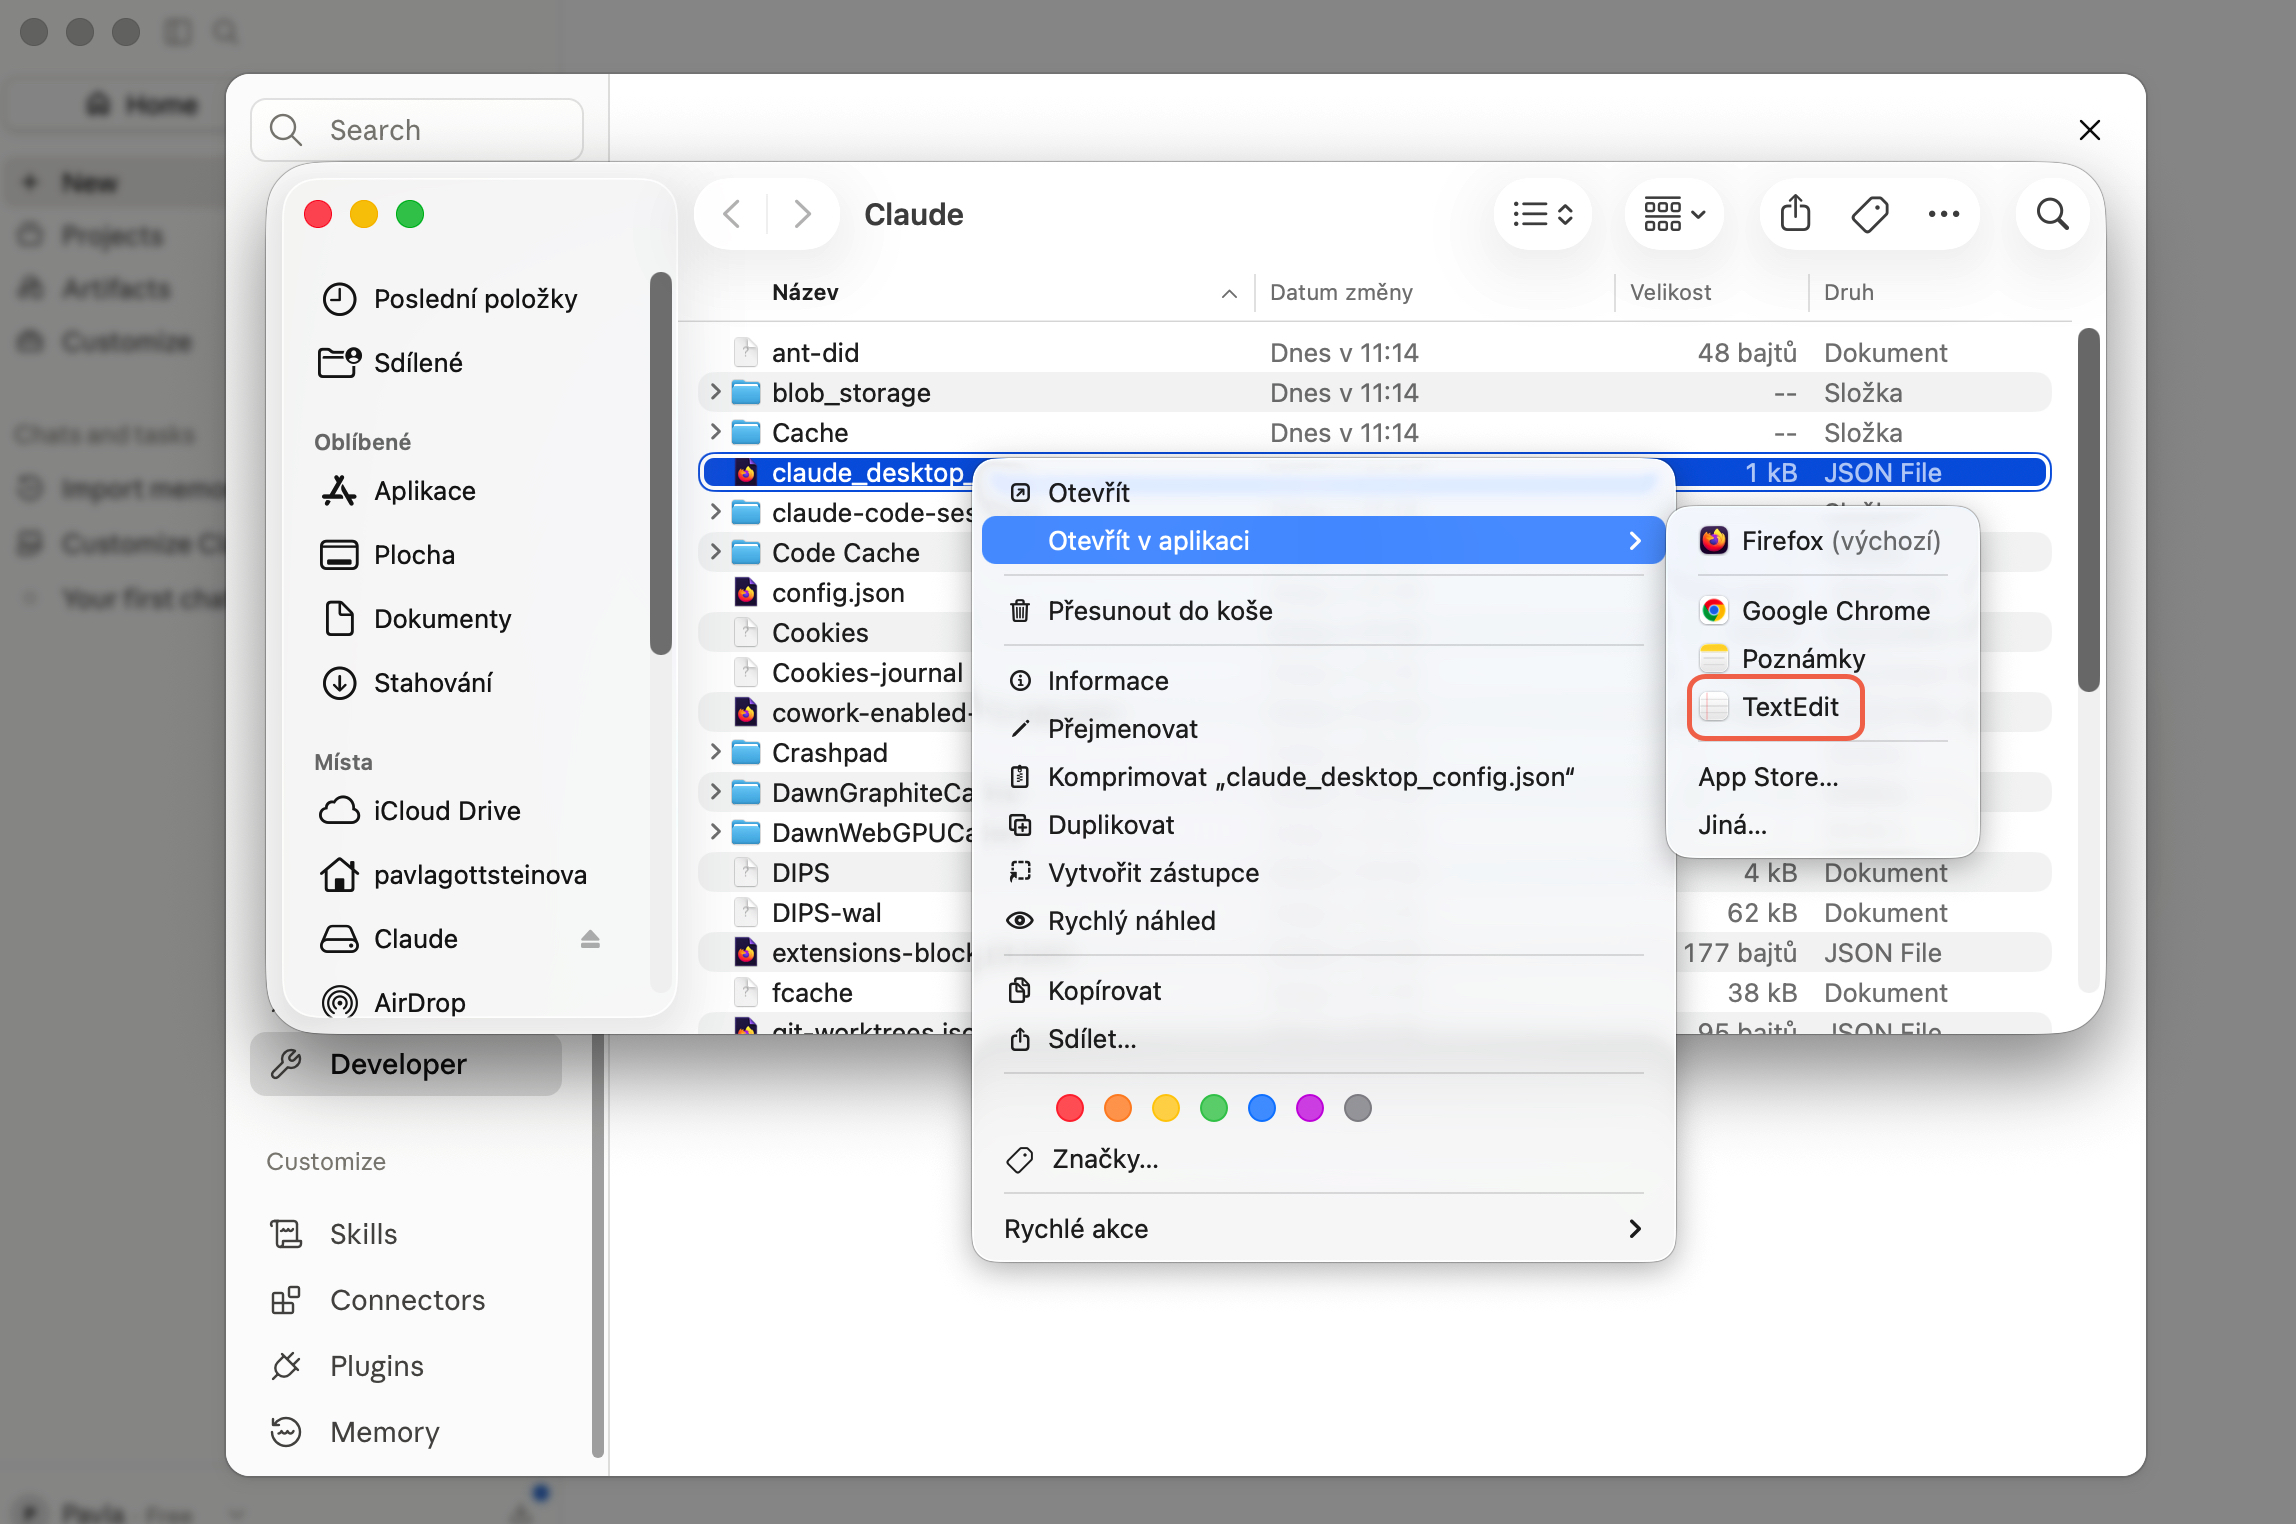Close the settings dialog with X

point(2090,130)
